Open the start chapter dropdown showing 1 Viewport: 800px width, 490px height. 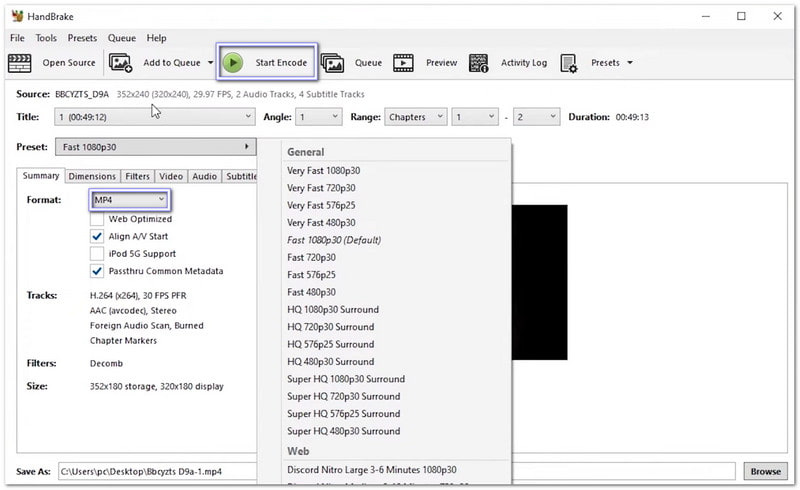pyautogui.click(x=474, y=117)
